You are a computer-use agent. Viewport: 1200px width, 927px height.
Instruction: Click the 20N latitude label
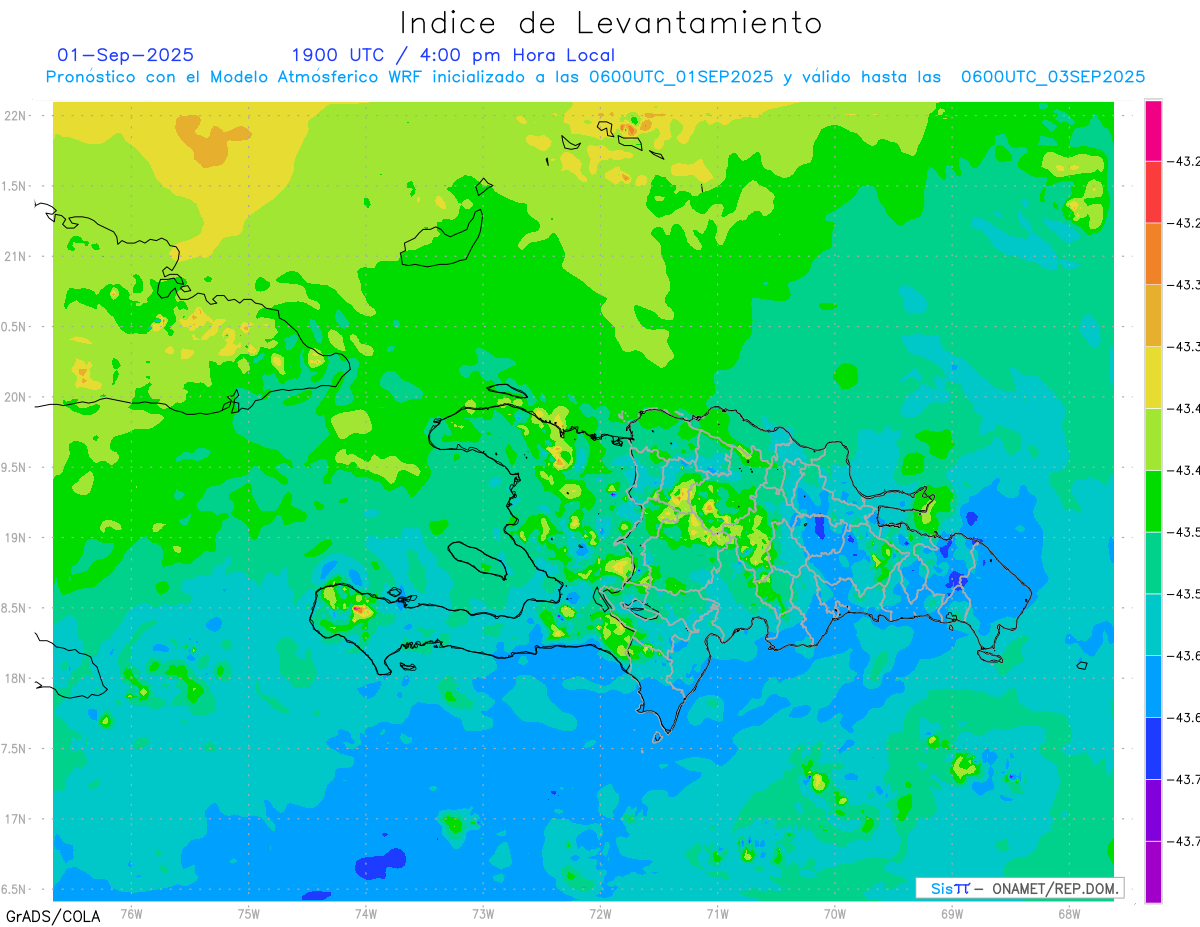coord(16,397)
